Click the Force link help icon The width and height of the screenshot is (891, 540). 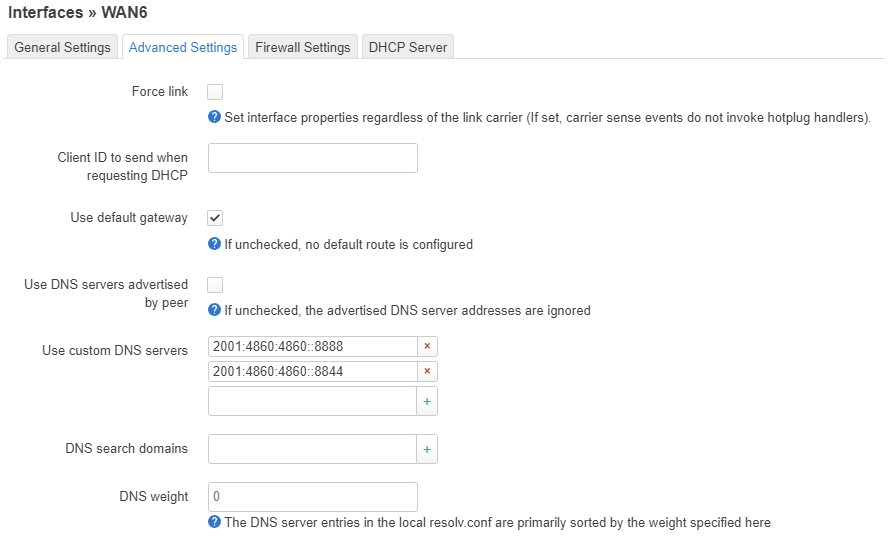click(214, 117)
